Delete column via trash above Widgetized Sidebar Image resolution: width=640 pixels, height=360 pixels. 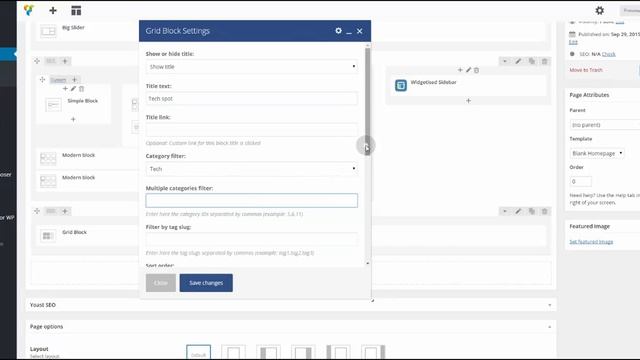tap(476, 70)
